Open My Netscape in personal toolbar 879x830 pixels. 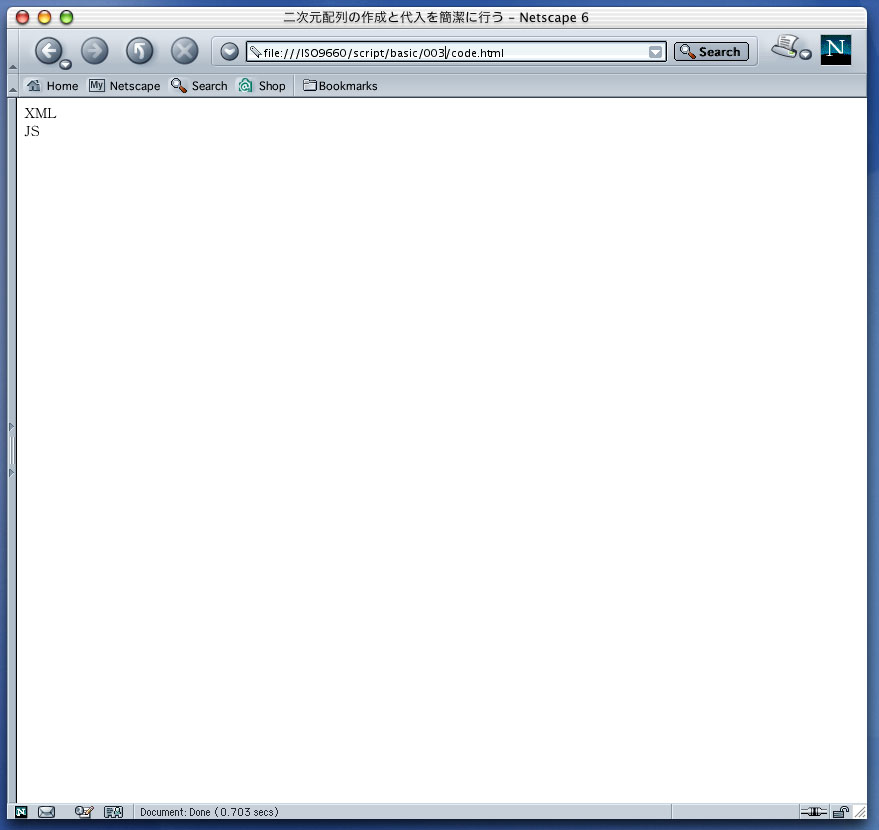124,86
